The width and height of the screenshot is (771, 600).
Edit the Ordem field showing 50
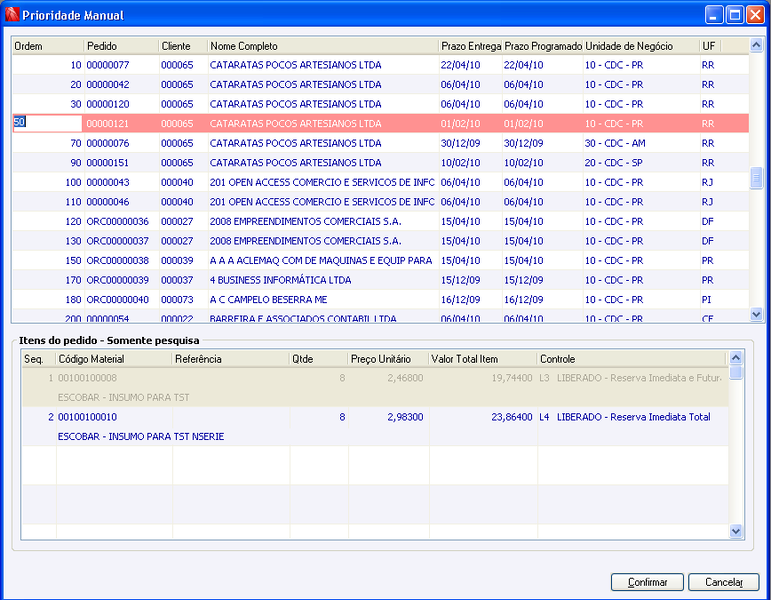coord(47,123)
